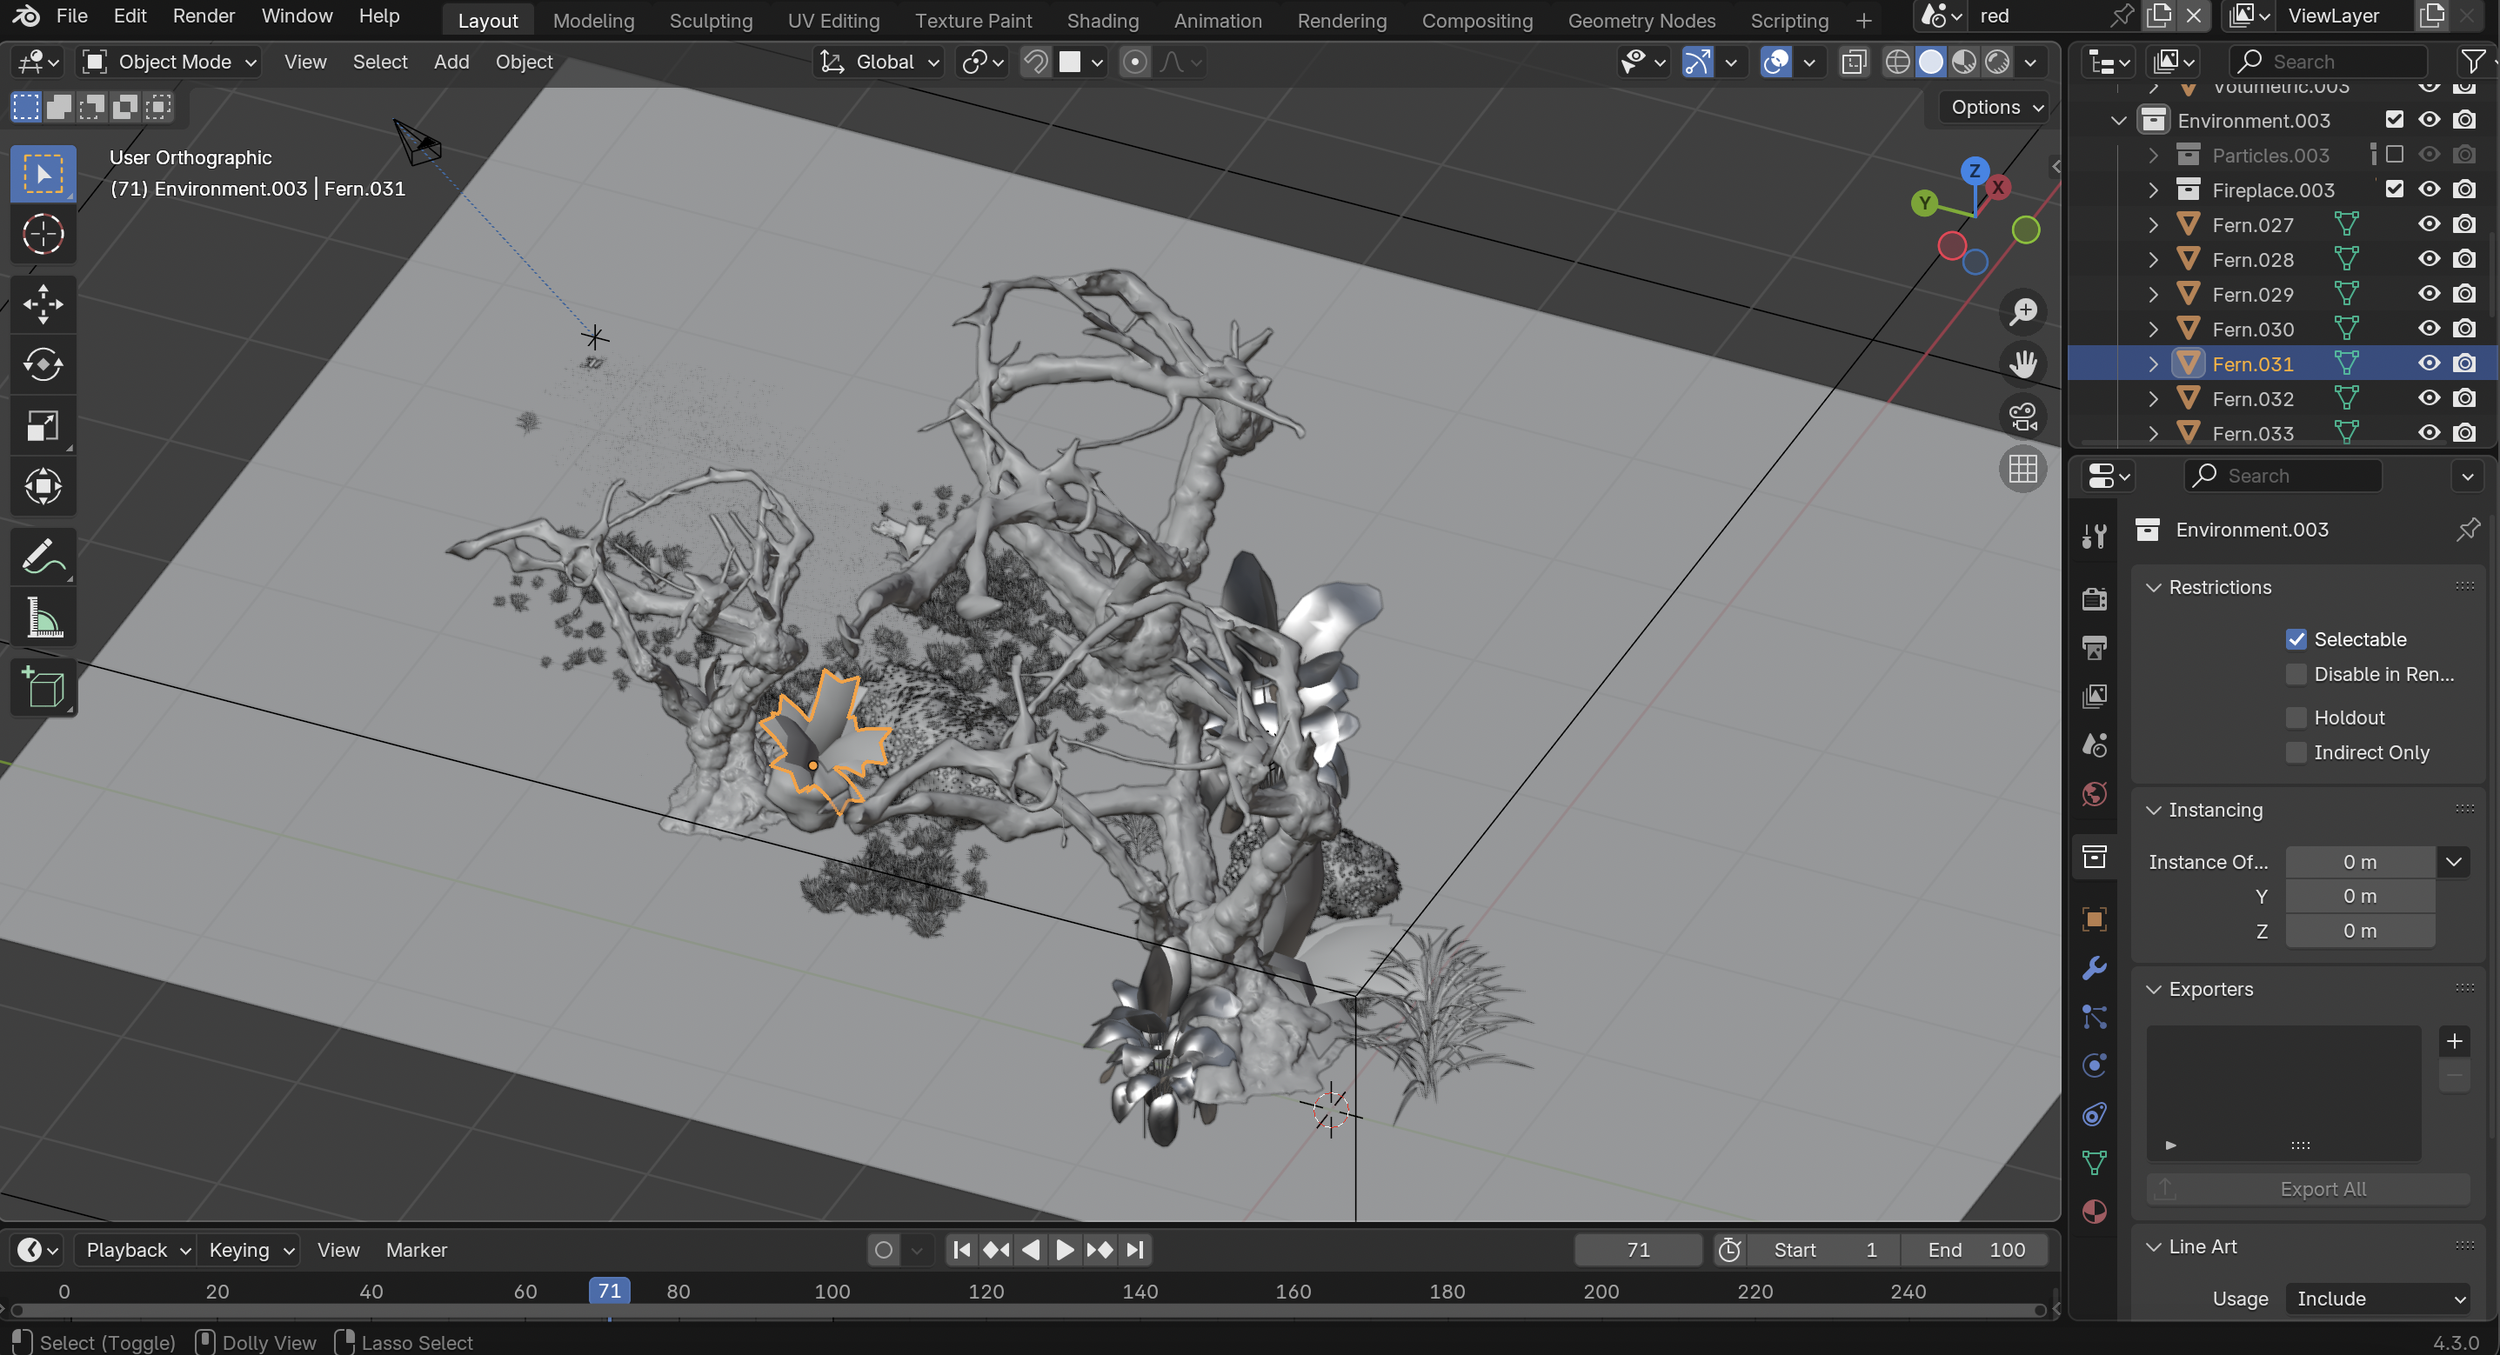Click the Export All button

pyautogui.click(x=2308, y=1189)
